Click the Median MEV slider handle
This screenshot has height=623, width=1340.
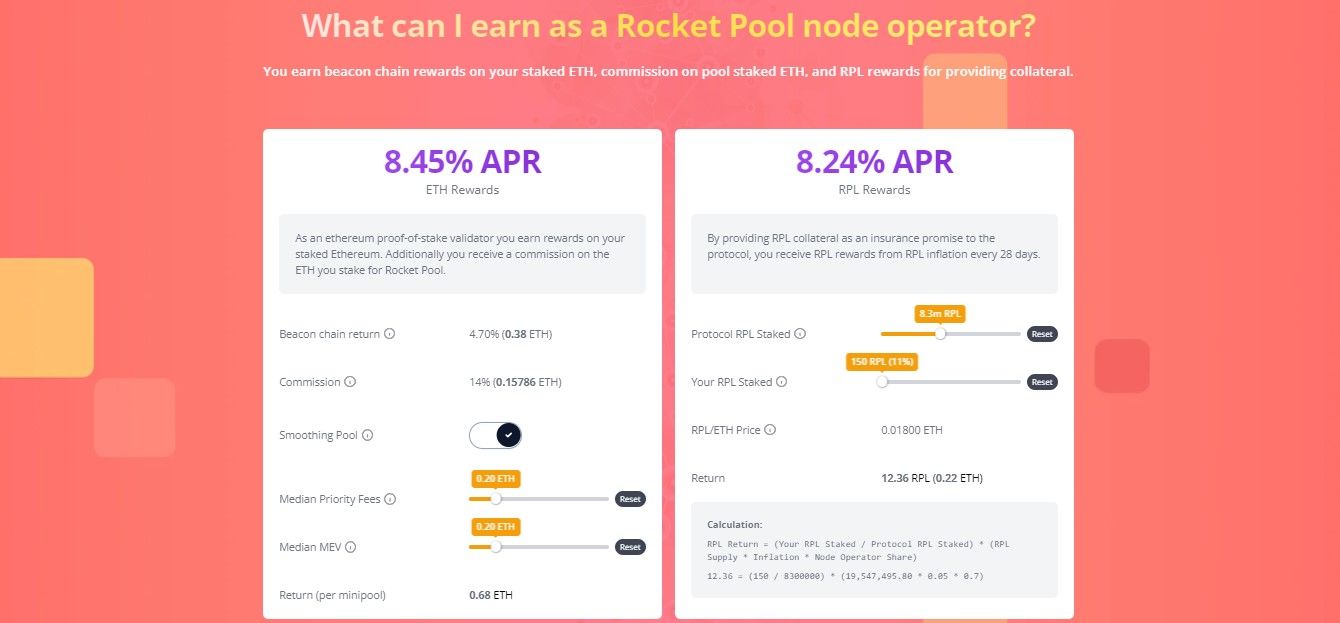(495, 547)
